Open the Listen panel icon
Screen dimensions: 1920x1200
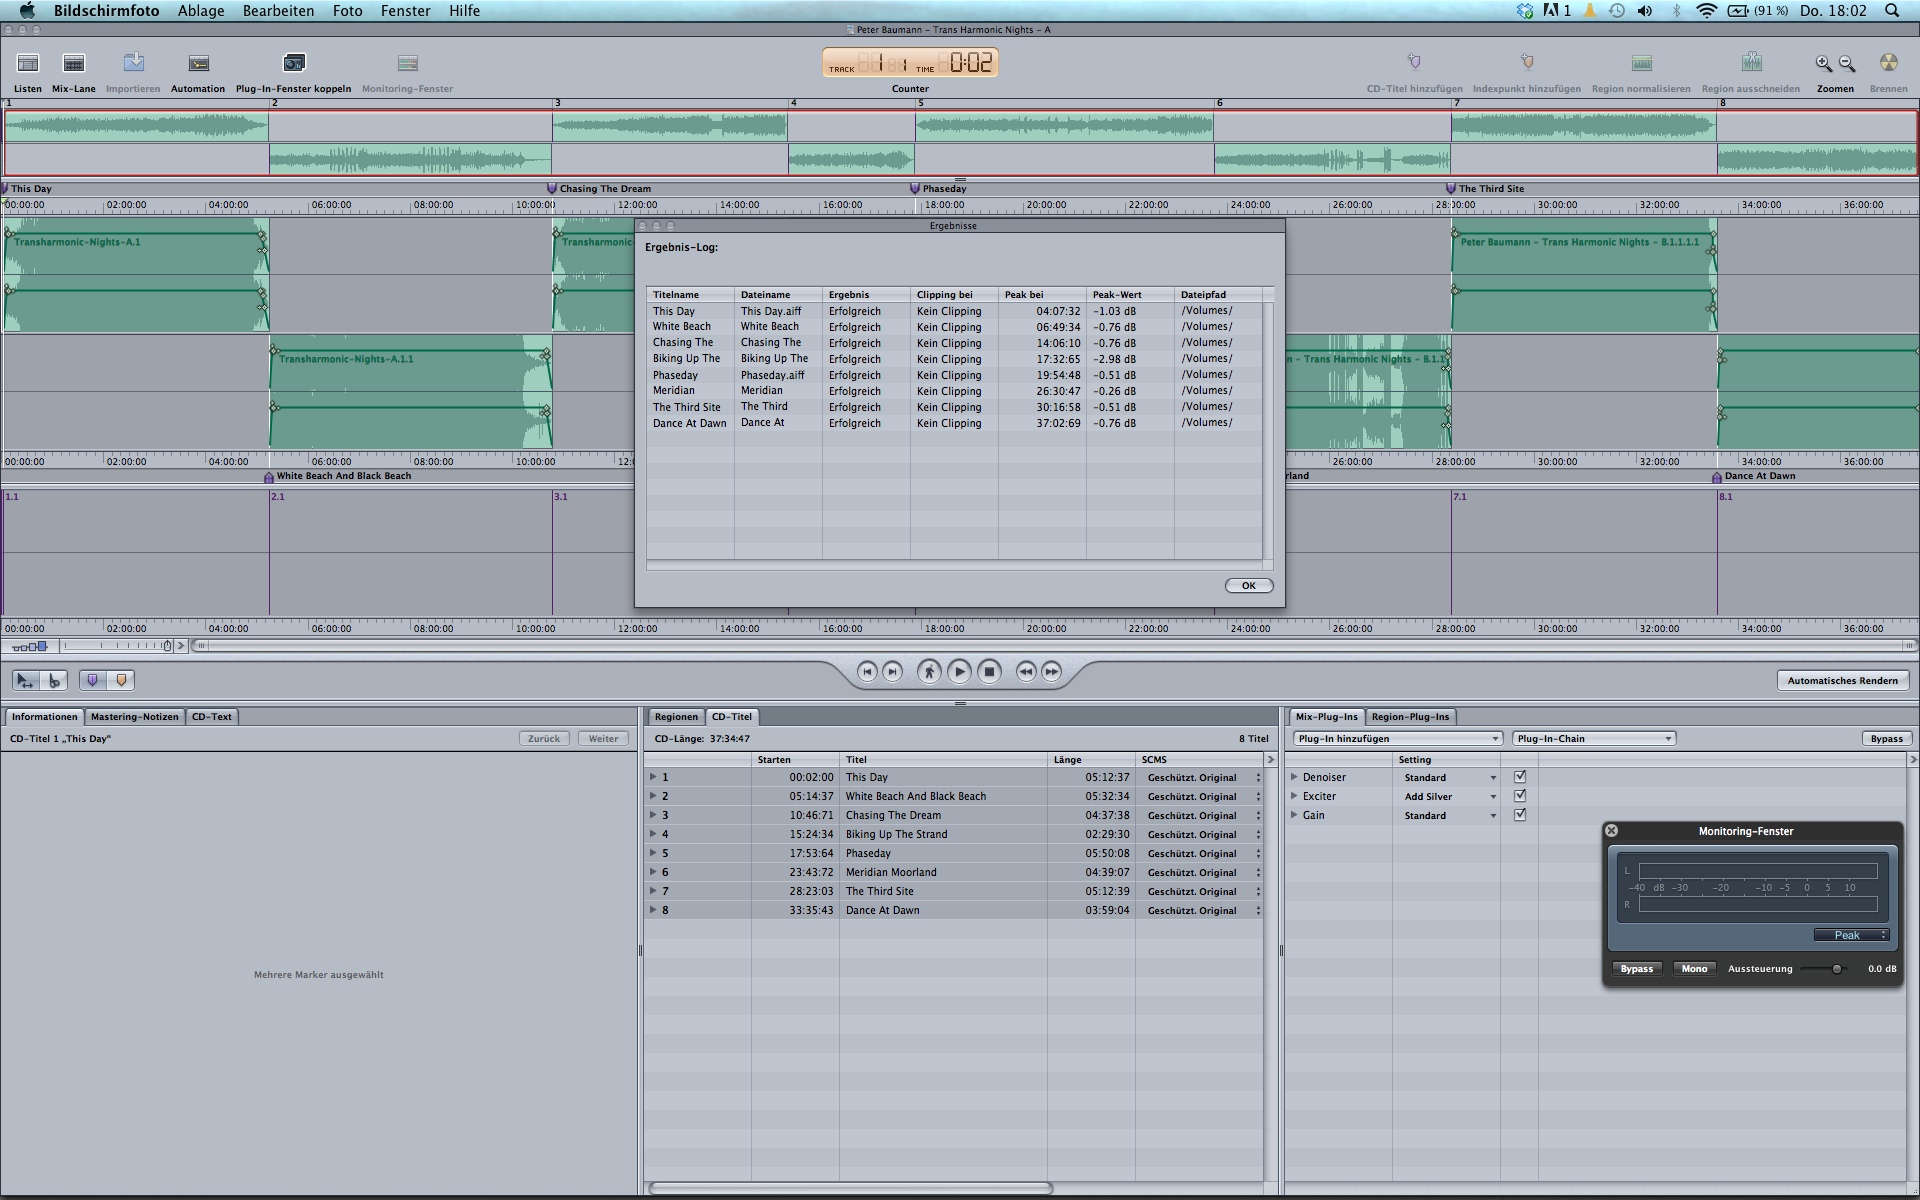[x=28, y=64]
